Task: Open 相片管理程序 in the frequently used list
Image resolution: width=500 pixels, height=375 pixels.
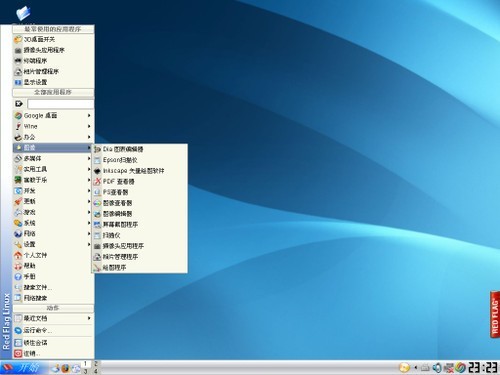Action: coord(53,71)
